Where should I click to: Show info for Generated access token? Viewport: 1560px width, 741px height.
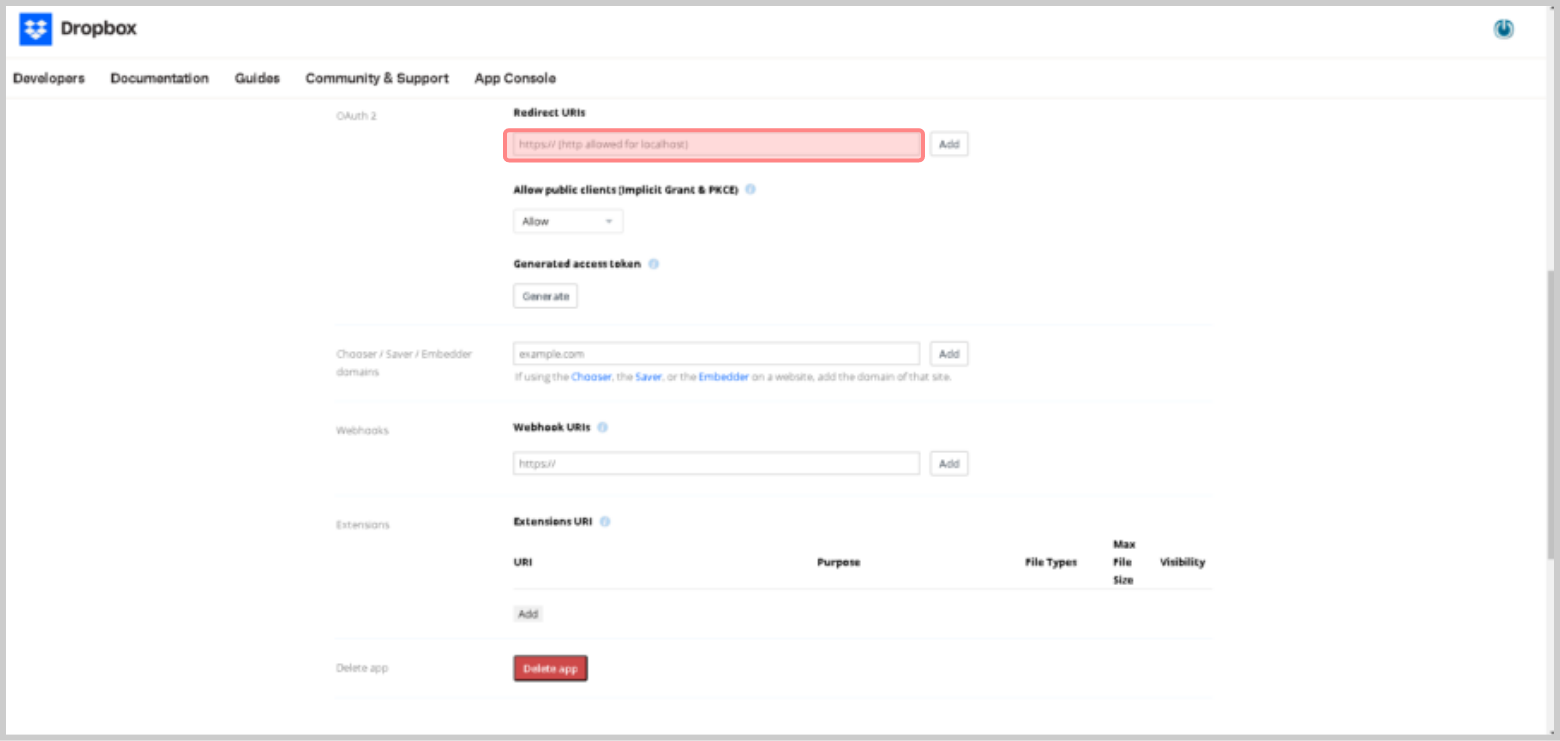tap(653, 264)
